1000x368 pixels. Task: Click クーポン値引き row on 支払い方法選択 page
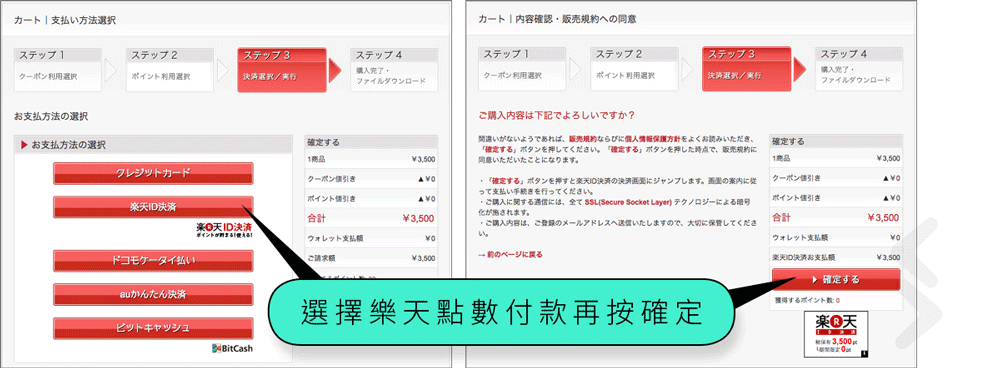point(371,179)
